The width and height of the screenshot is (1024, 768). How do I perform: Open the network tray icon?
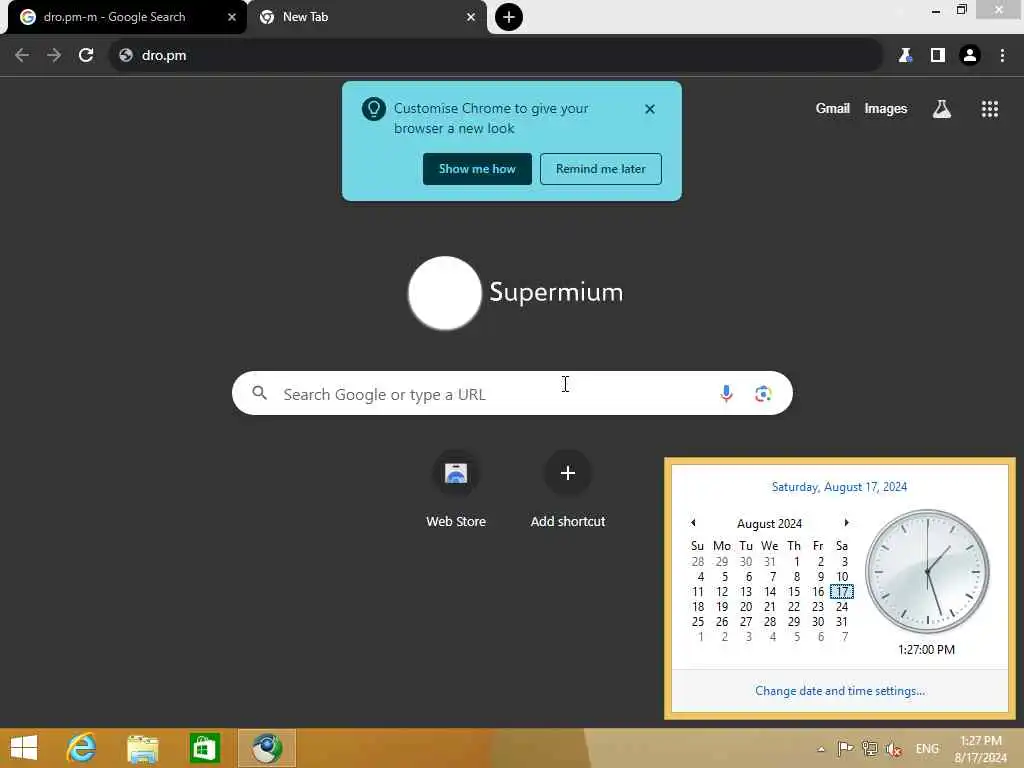869,748
